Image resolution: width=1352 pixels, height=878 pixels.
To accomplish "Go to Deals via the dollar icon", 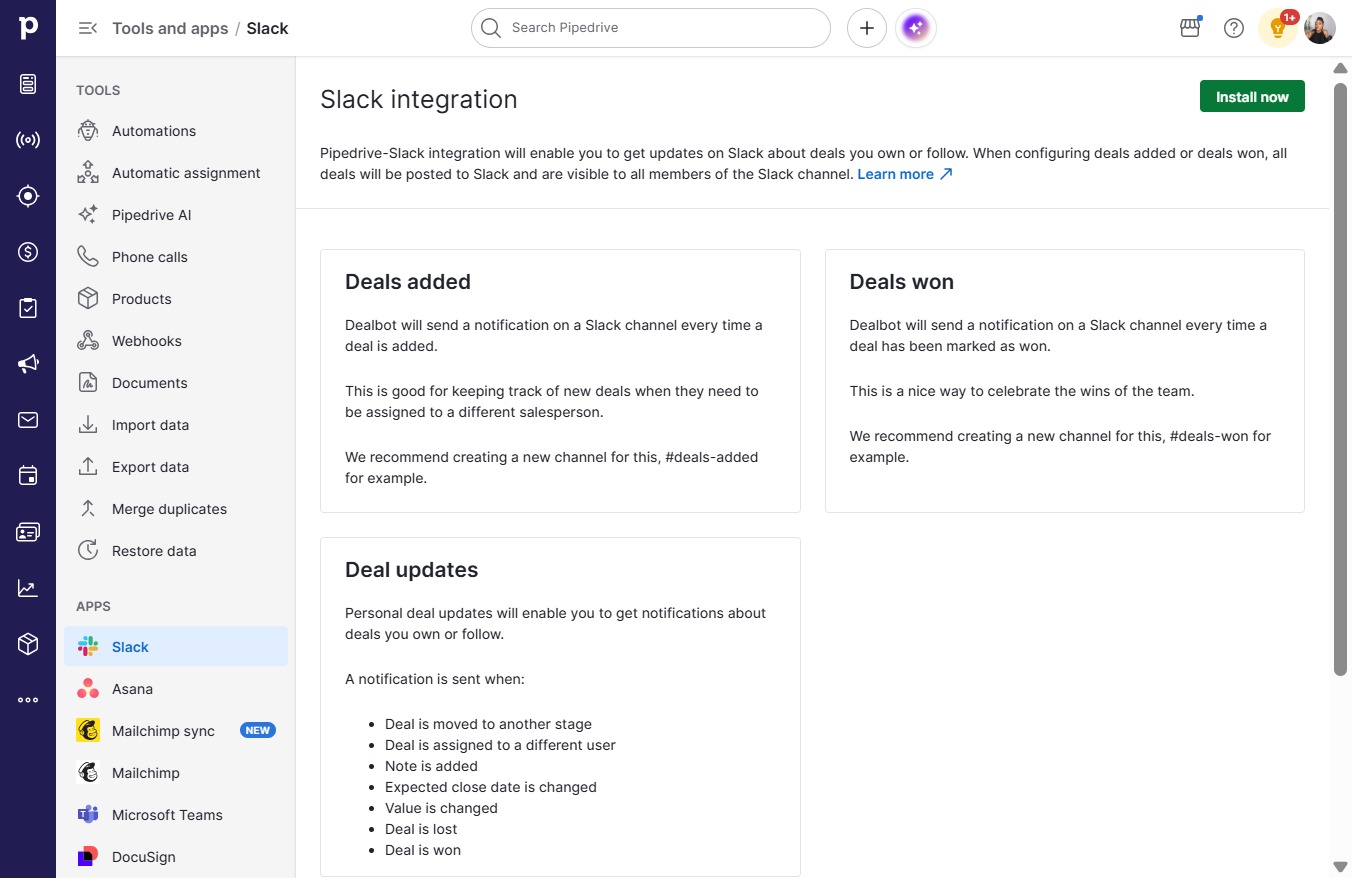I will 28,252.
